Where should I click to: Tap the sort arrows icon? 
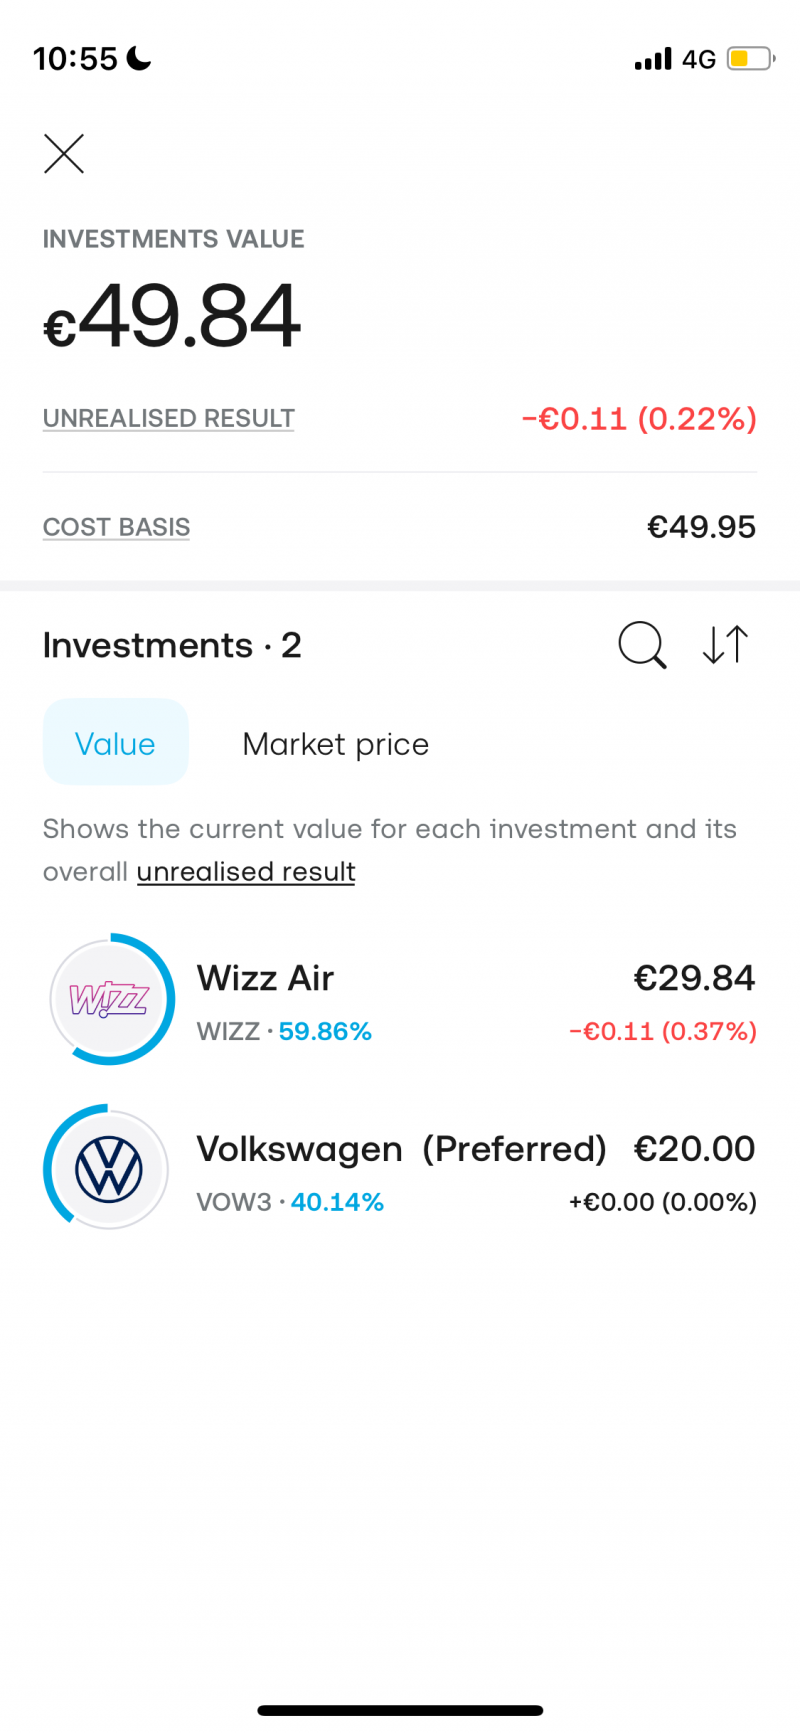click(726, 645)
